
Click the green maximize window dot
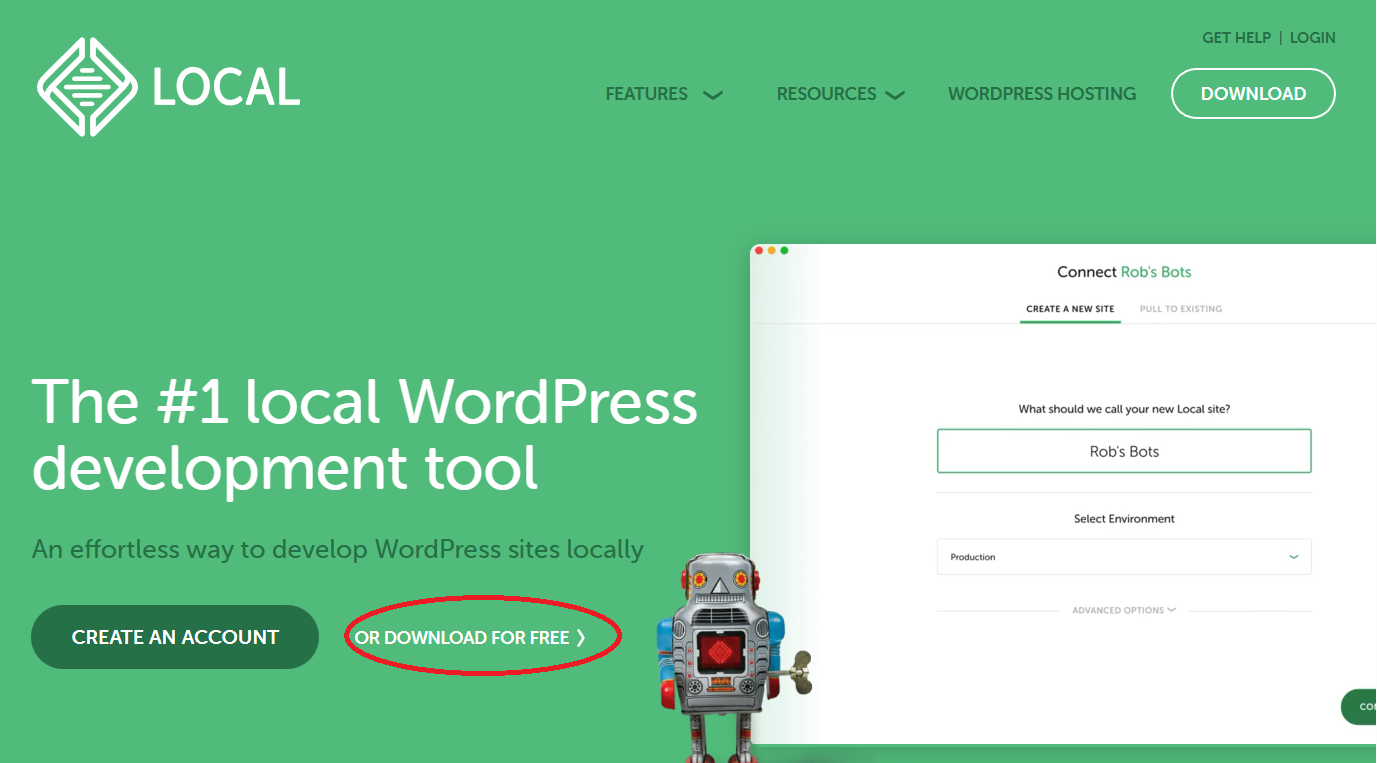784,250
